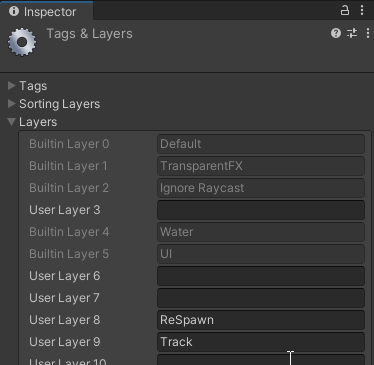This screenshot has height=365, width=374.
Task: Click the Tags & Layers gear icon
Action: click(x=22, y=42)
